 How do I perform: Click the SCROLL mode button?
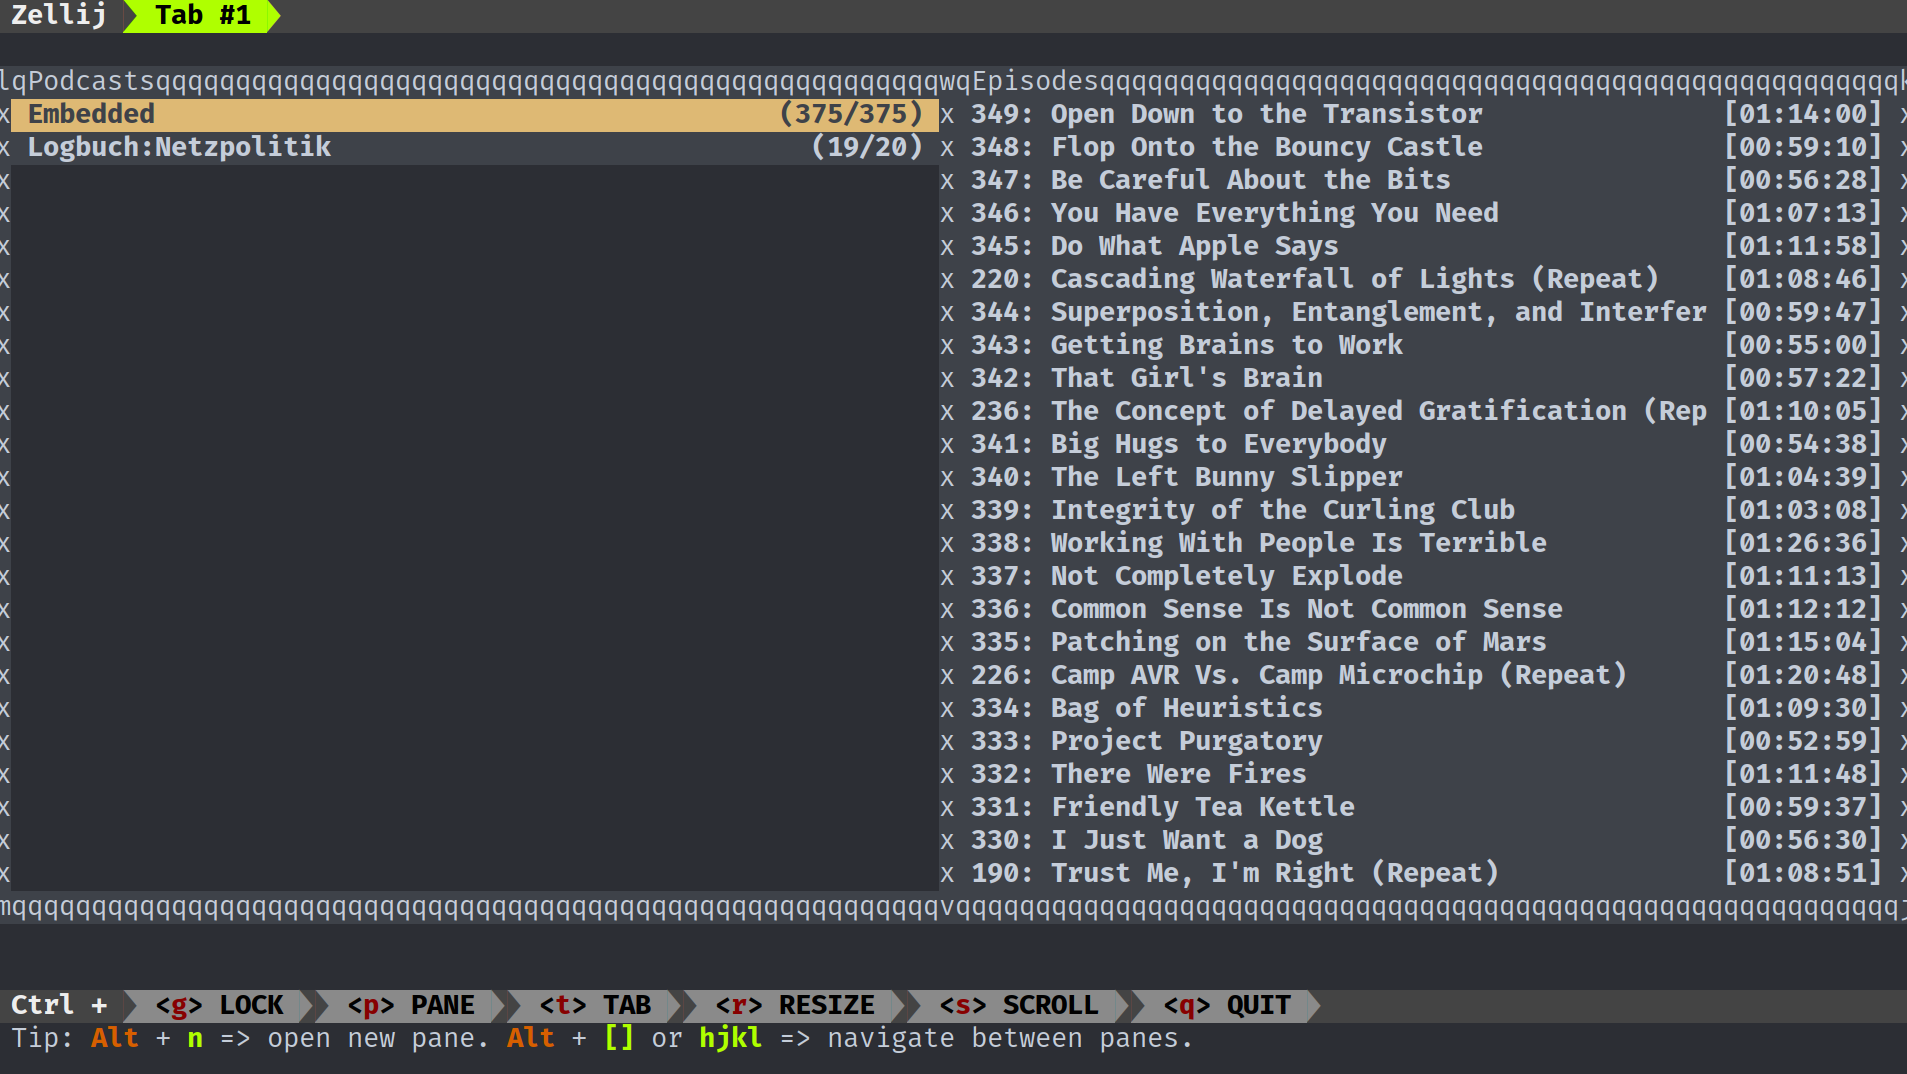point(1019,1005)
